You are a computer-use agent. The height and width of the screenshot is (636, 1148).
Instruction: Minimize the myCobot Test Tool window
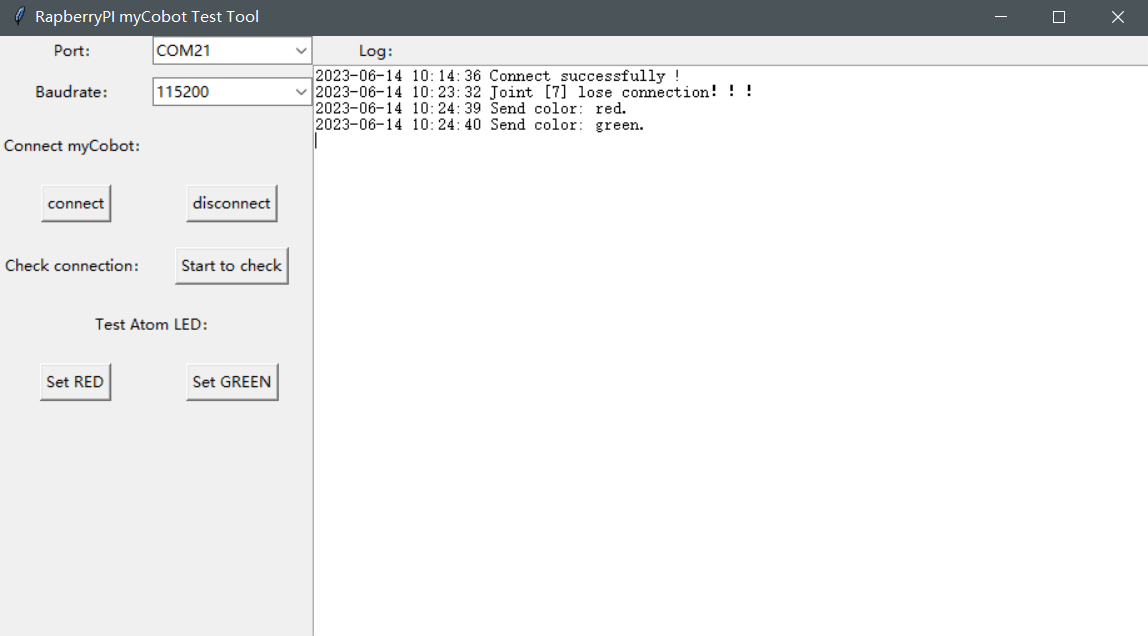point(1001,17)
